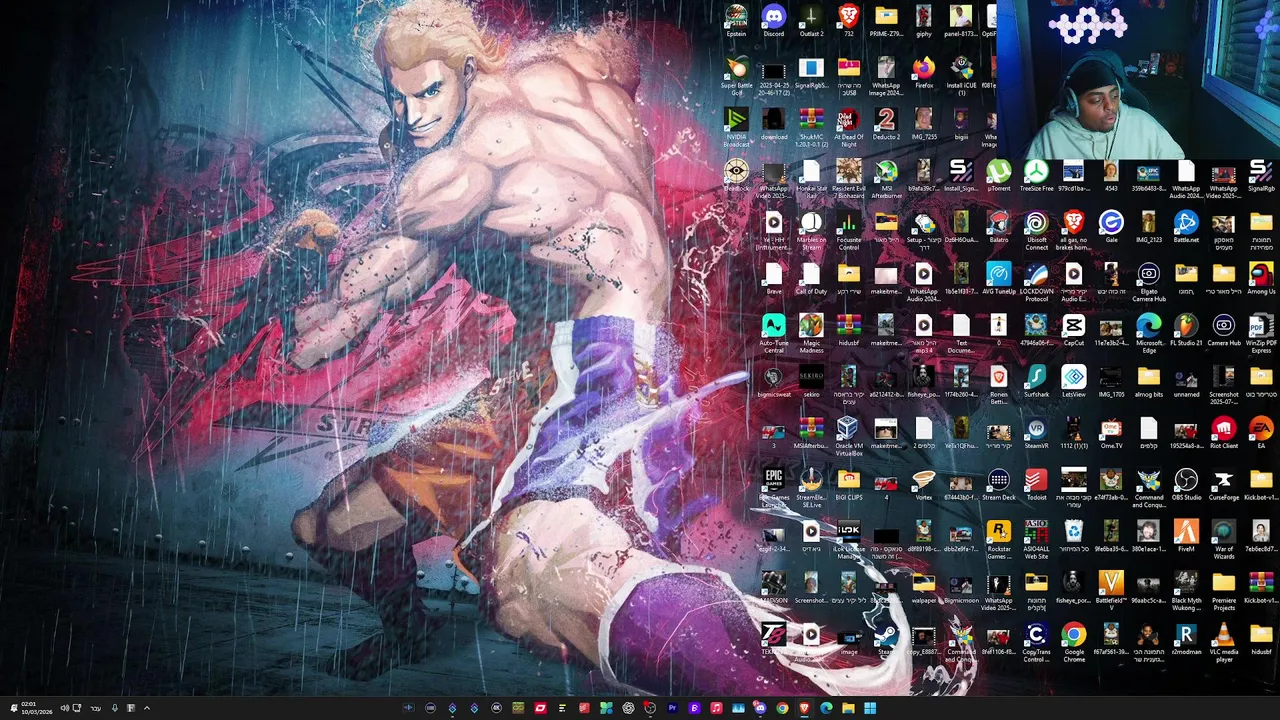Expand hidden system tray icons chevron
This screenshot has width=1280, height=720.
146,708
